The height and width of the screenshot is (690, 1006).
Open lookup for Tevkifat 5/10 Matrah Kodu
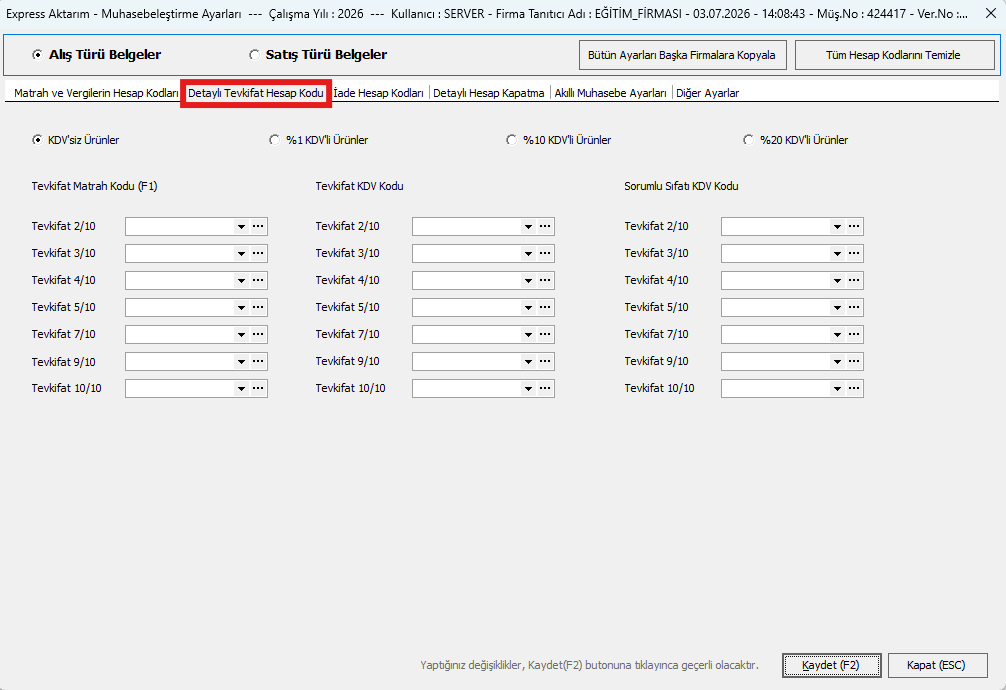pos(258,307)
